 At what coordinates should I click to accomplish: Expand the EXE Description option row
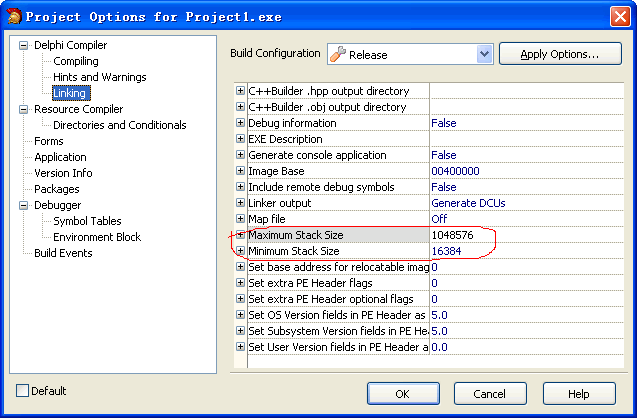[x=240, y=139]
